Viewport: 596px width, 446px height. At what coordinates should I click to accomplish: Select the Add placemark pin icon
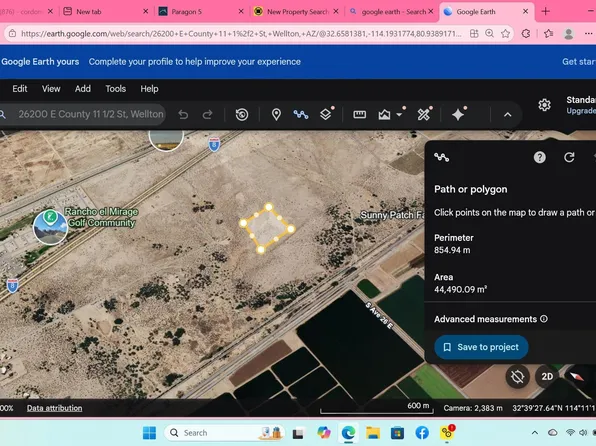pyautogui.click(x=276, y=114)
